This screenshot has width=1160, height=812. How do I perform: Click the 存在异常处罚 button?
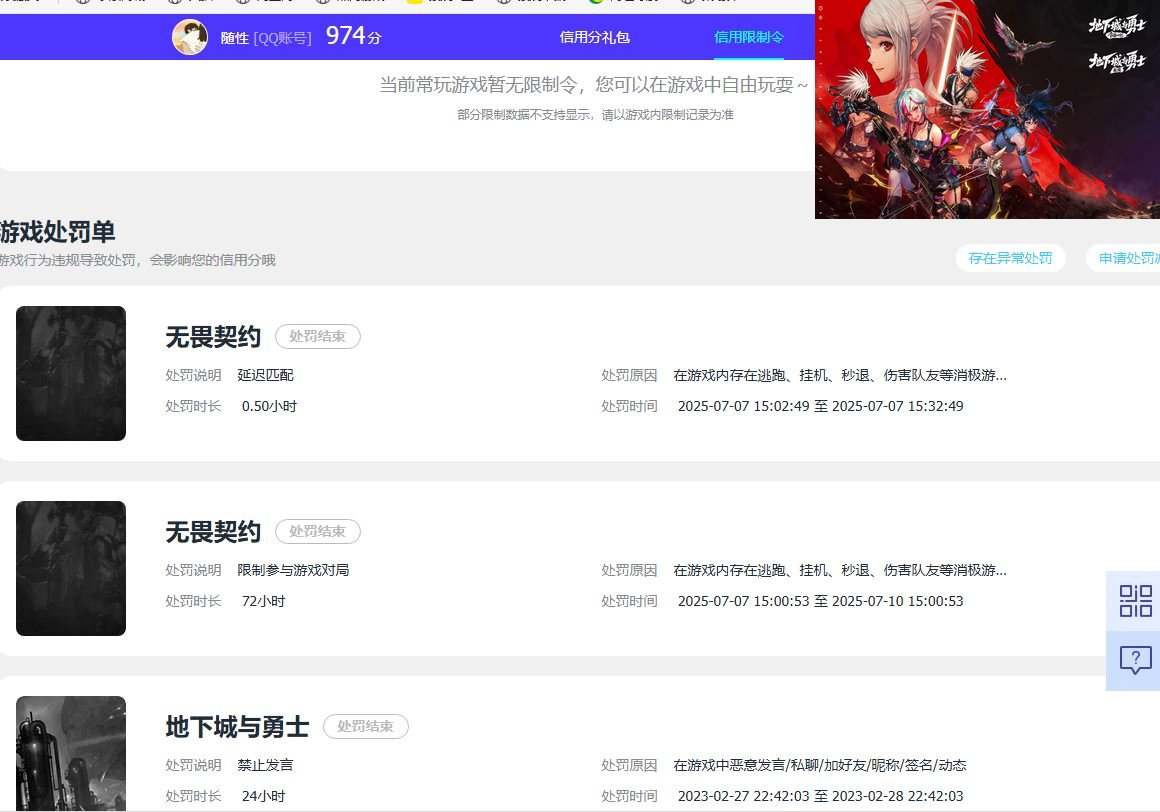pos(1010,258)
